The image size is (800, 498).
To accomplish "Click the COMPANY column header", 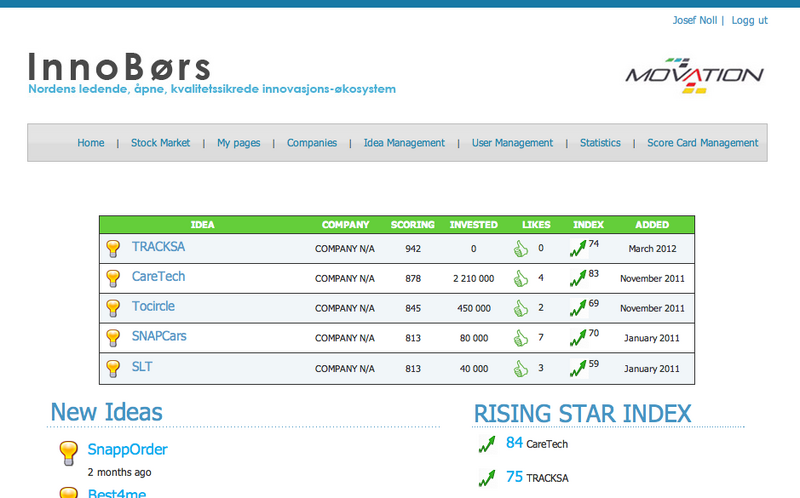I will click(x=345, y=225).
